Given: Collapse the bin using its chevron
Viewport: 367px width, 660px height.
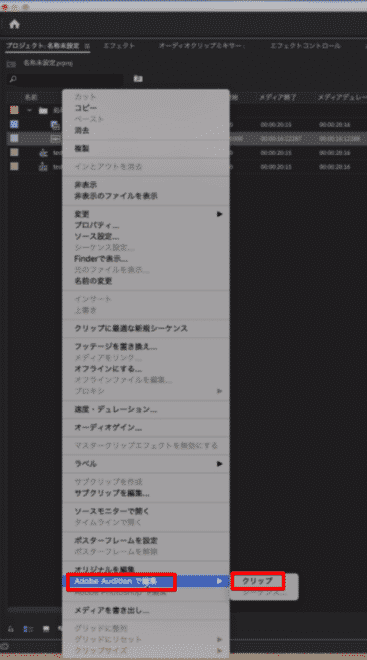Looking at the screenshot, I should 29,110.
